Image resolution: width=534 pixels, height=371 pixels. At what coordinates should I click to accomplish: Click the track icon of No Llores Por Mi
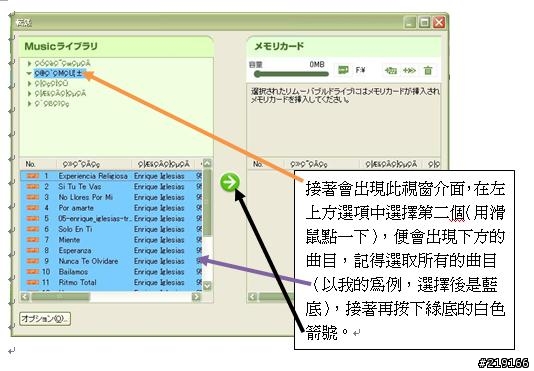(33, 197)
